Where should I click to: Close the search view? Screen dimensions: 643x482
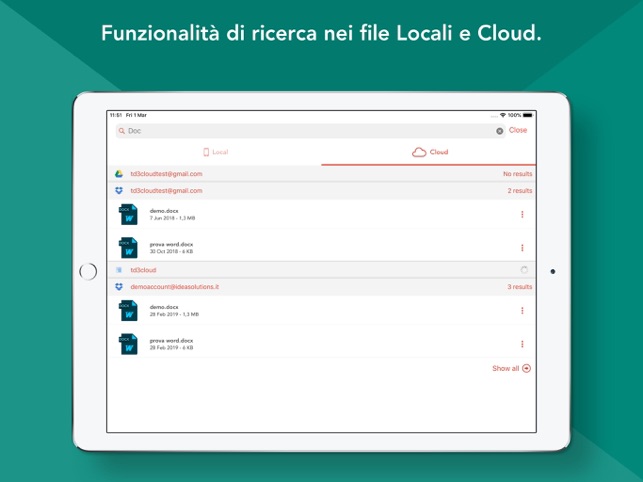(x=518, y=130)
